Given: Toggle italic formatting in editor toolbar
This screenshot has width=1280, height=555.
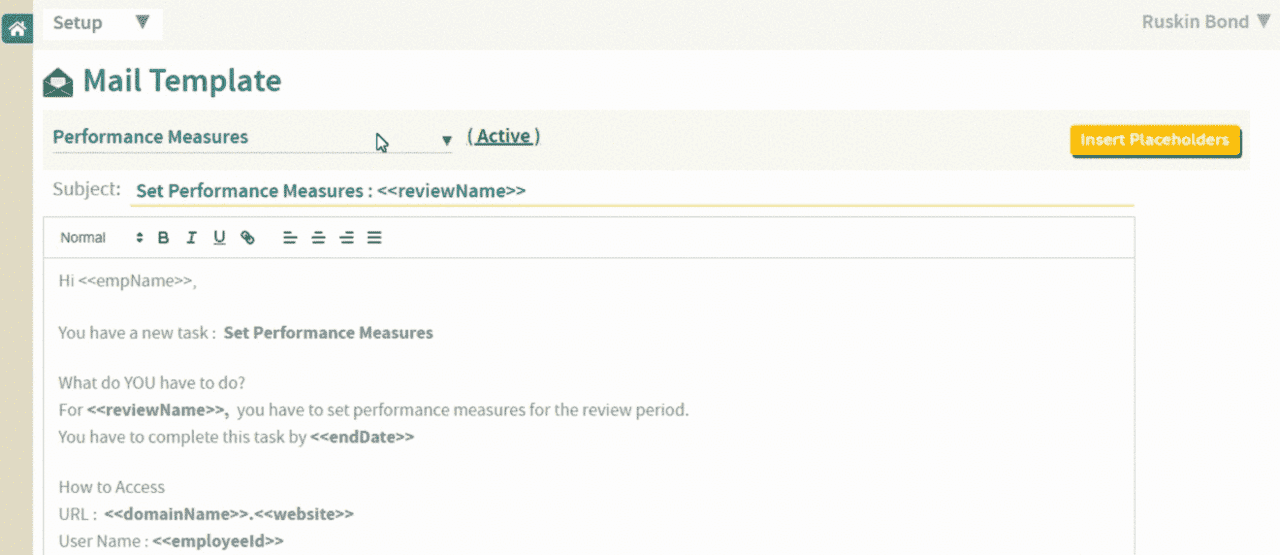Looking at the screenshot, I should (191, 238).
